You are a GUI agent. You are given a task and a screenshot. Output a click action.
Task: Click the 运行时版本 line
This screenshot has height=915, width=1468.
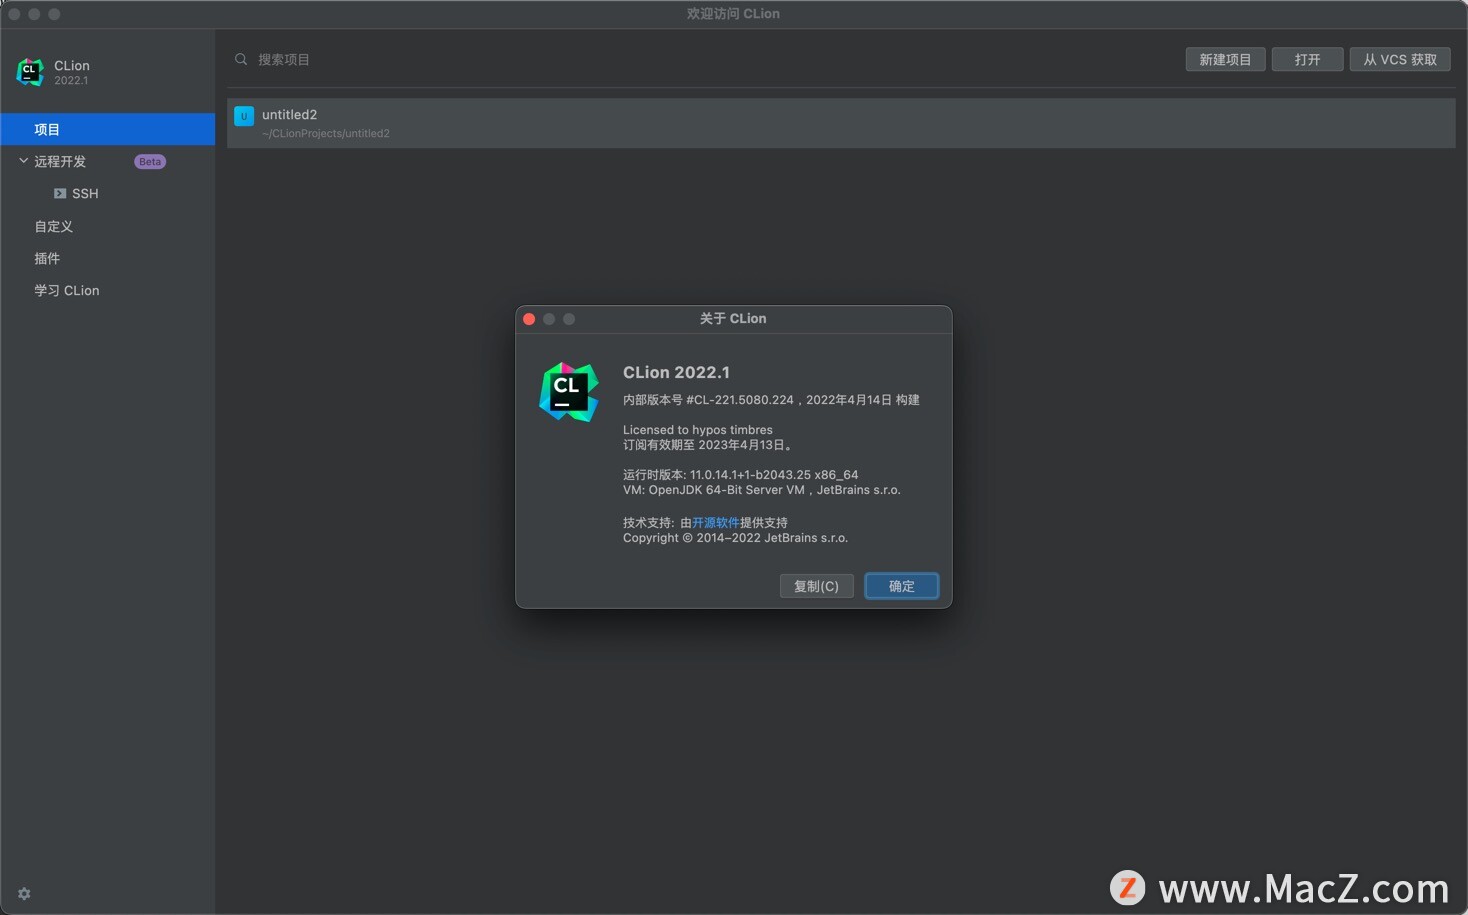[x=740, y=475]
